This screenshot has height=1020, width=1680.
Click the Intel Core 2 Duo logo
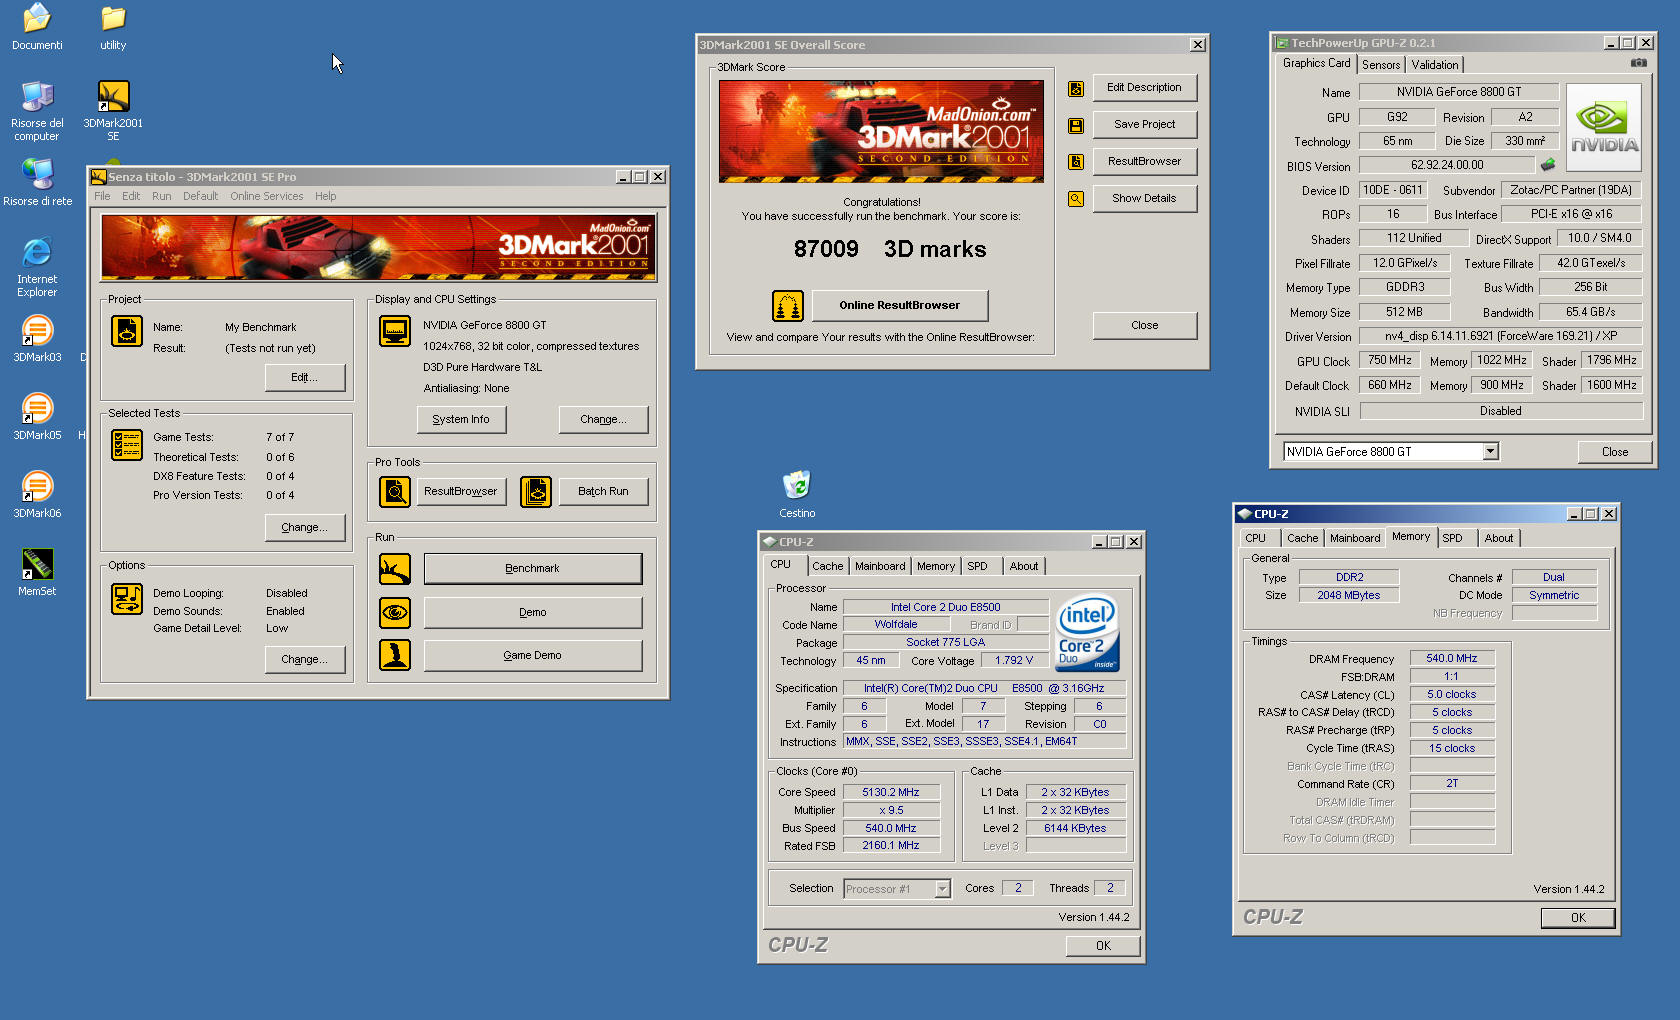coord(1088,634)
